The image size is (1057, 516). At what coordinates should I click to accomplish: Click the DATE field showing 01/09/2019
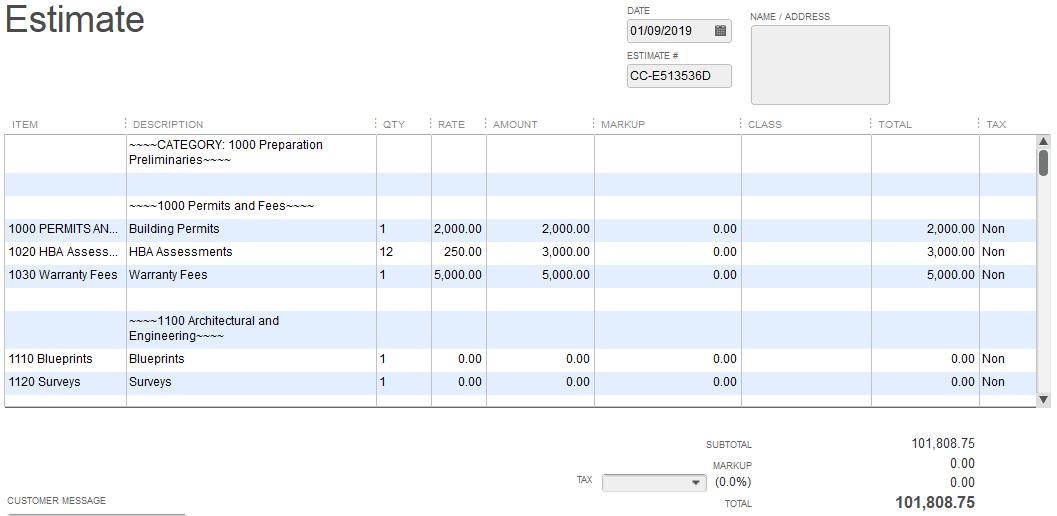[679, 31]
